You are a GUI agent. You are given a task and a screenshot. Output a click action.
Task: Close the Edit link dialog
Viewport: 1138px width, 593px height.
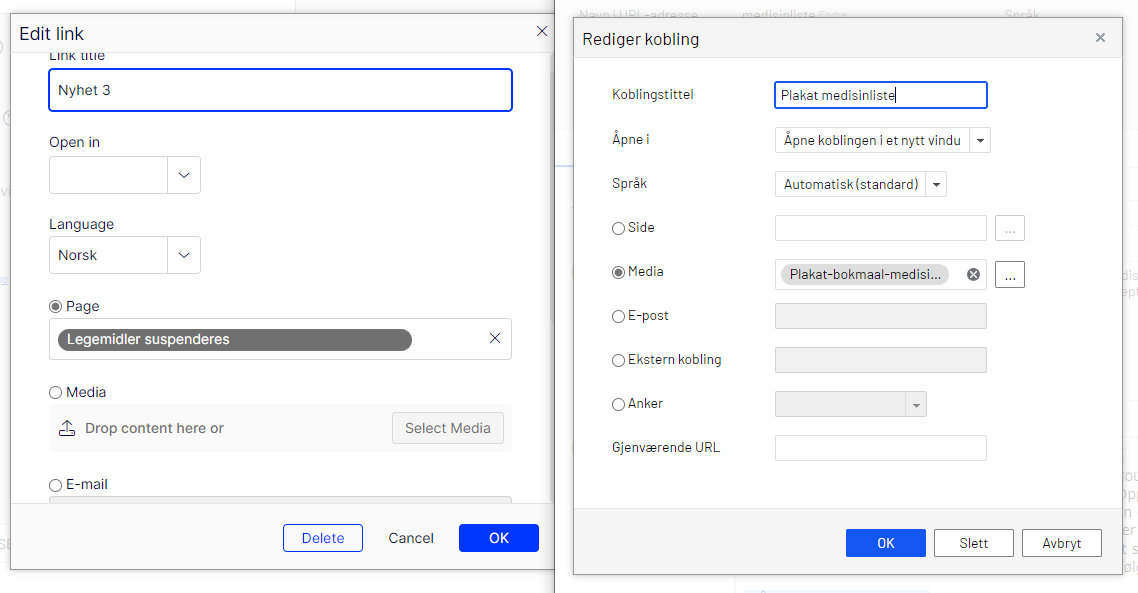(x=542, y=32)
